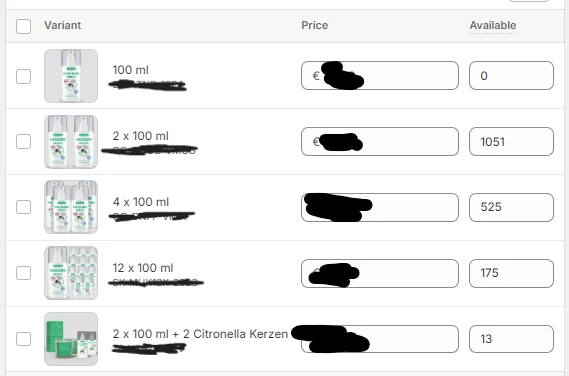
Task: Click the 12 x 100 ml price field
Action: (380, 273)
